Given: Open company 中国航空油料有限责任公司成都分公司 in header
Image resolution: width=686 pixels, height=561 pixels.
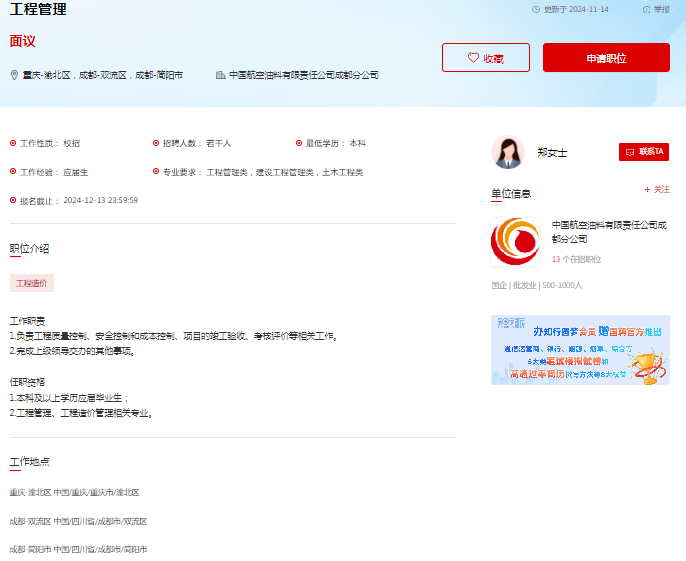Looking at the screenshot, I should [303, 75].
